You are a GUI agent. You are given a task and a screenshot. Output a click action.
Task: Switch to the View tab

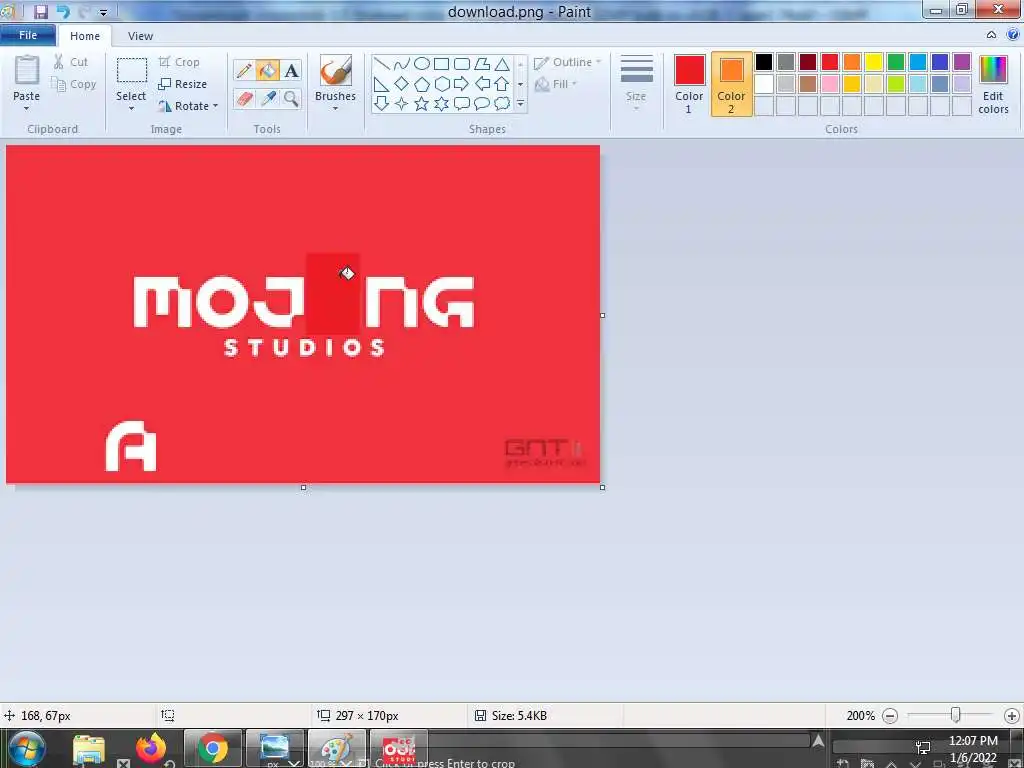[140, 36]
